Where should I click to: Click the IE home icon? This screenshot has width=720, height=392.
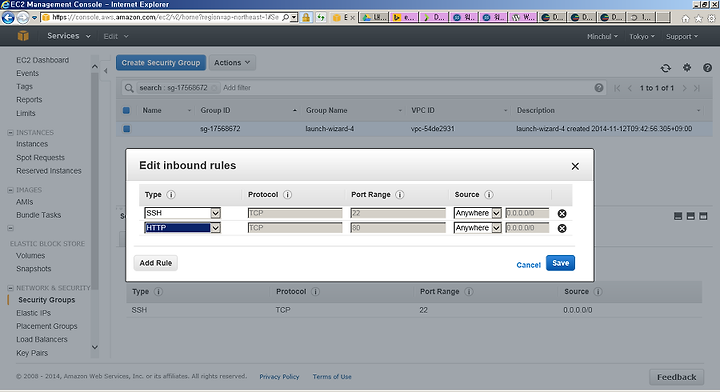click(x=685, y=18)
